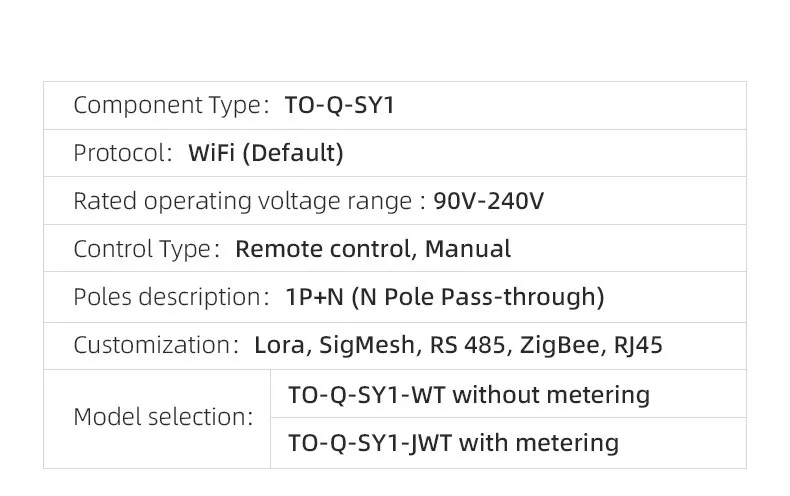Click the "Model selection" label
The height and width of the screenshot is (496, 790).
162,417
